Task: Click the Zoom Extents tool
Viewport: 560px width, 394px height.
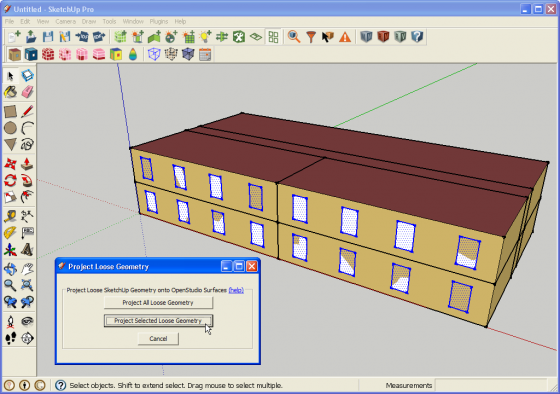Action: tap(27, 285)
